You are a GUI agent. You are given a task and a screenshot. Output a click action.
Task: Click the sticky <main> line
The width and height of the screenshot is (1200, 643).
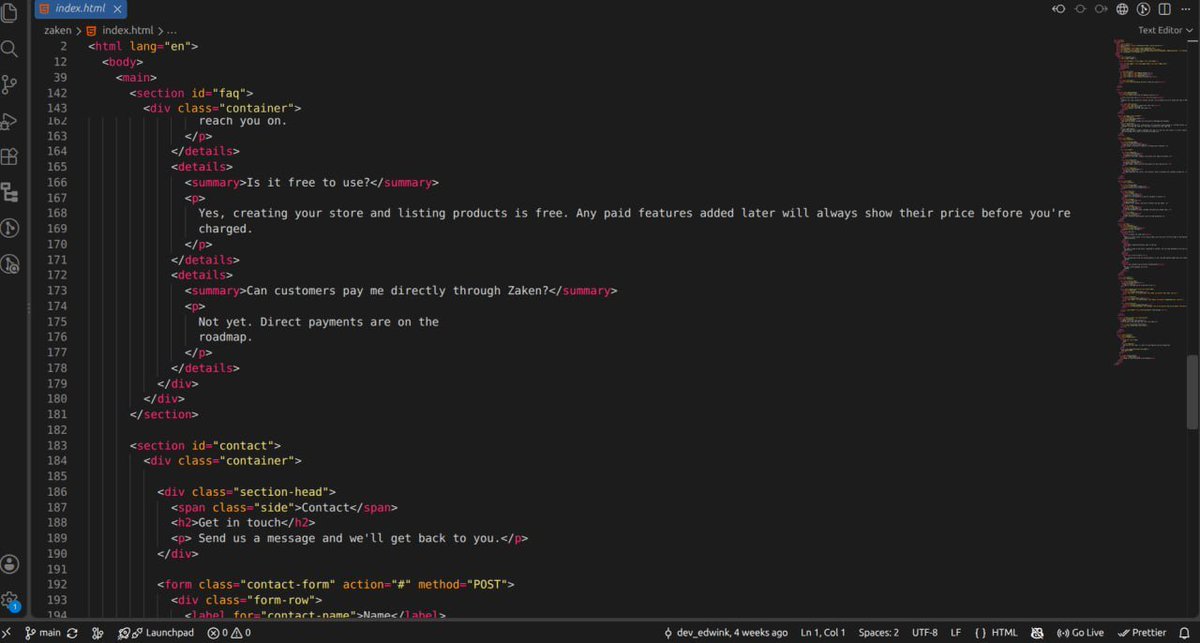tap(136, 77)
